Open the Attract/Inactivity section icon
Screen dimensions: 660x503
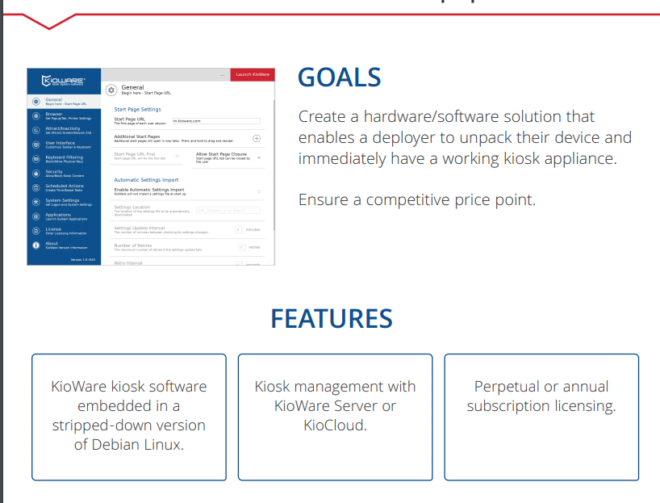tap(36, 130)
